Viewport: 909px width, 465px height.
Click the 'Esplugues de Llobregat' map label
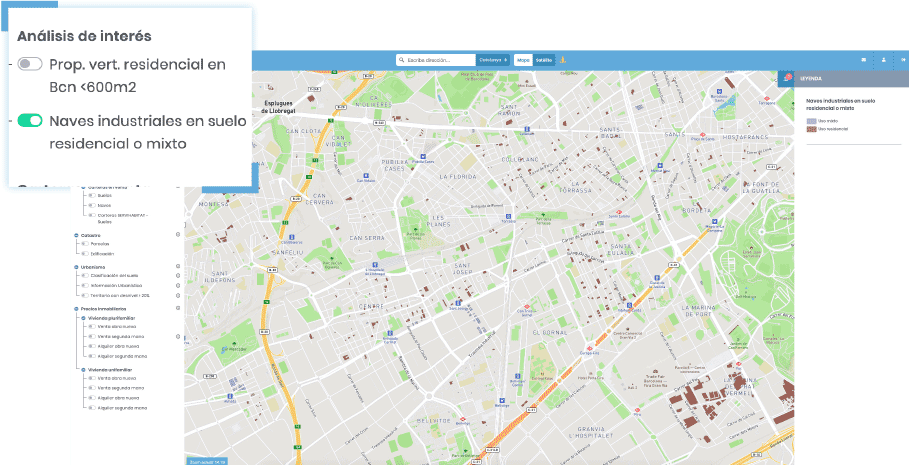click(277, 107)
